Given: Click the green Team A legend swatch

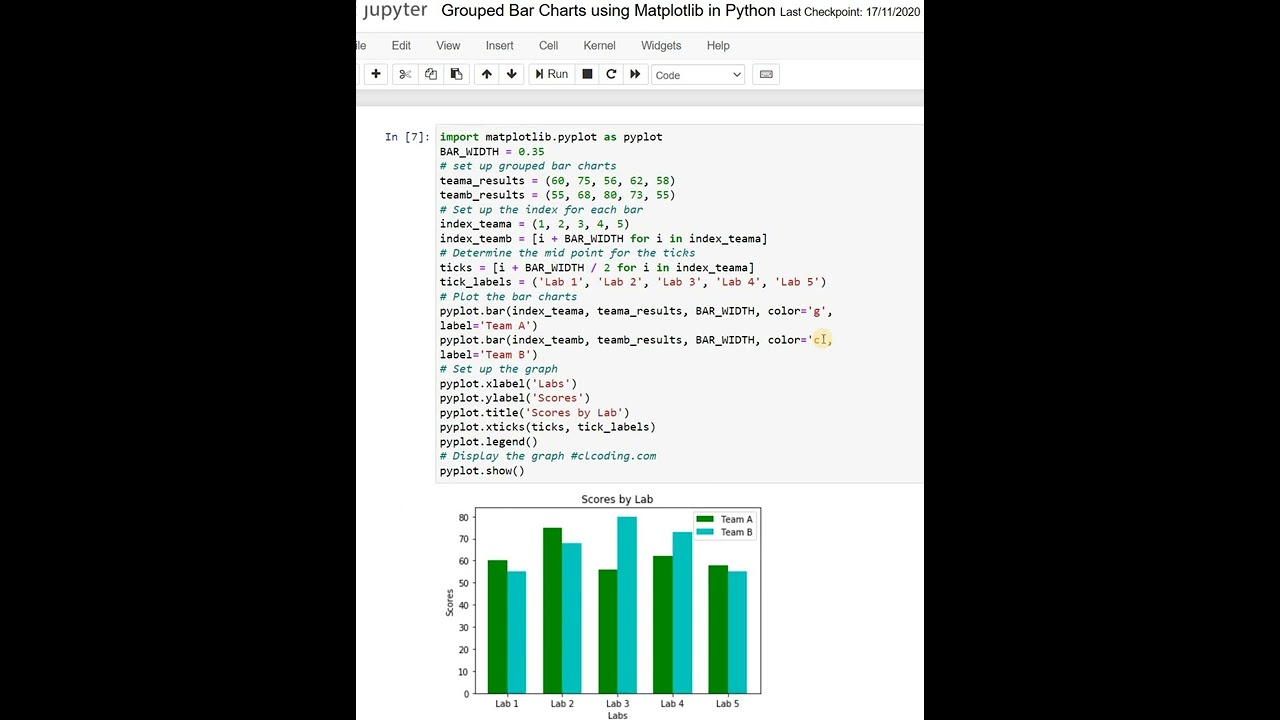Looking at the screenshot, I should tap(706, 520).
